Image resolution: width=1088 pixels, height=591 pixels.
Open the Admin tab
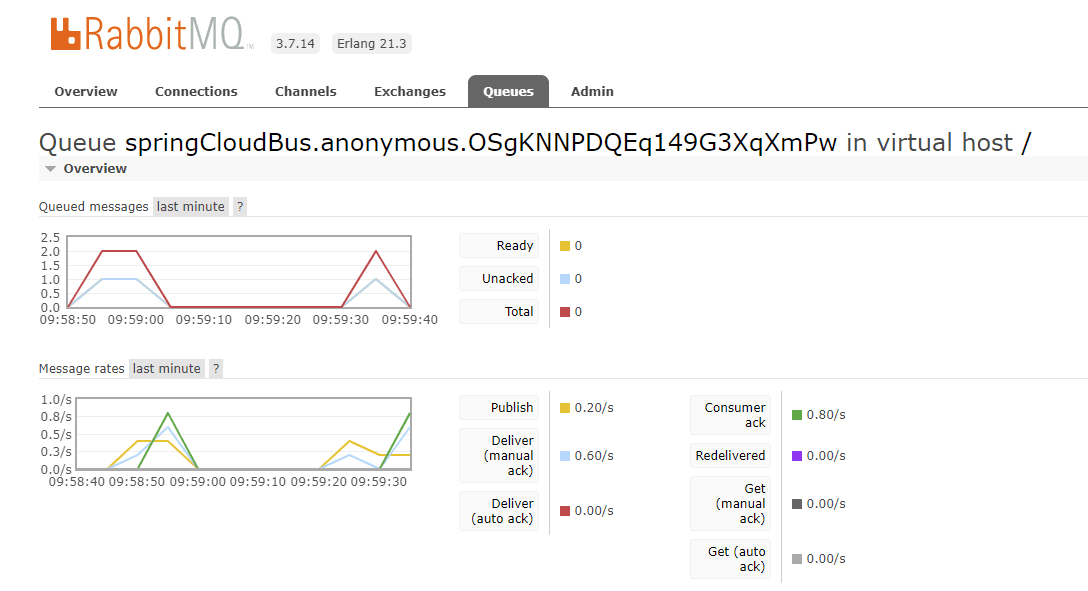[x=592, y=92]
